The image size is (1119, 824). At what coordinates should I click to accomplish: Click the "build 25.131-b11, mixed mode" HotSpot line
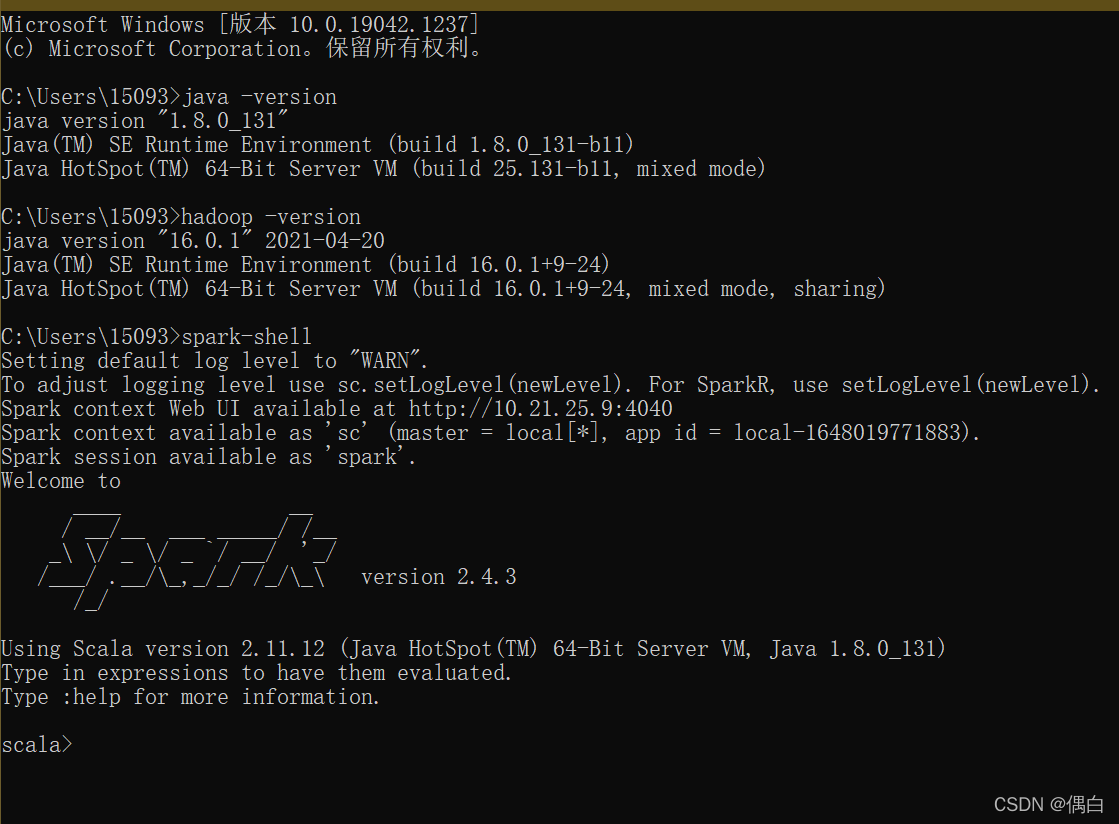click(x=384, y=169)
